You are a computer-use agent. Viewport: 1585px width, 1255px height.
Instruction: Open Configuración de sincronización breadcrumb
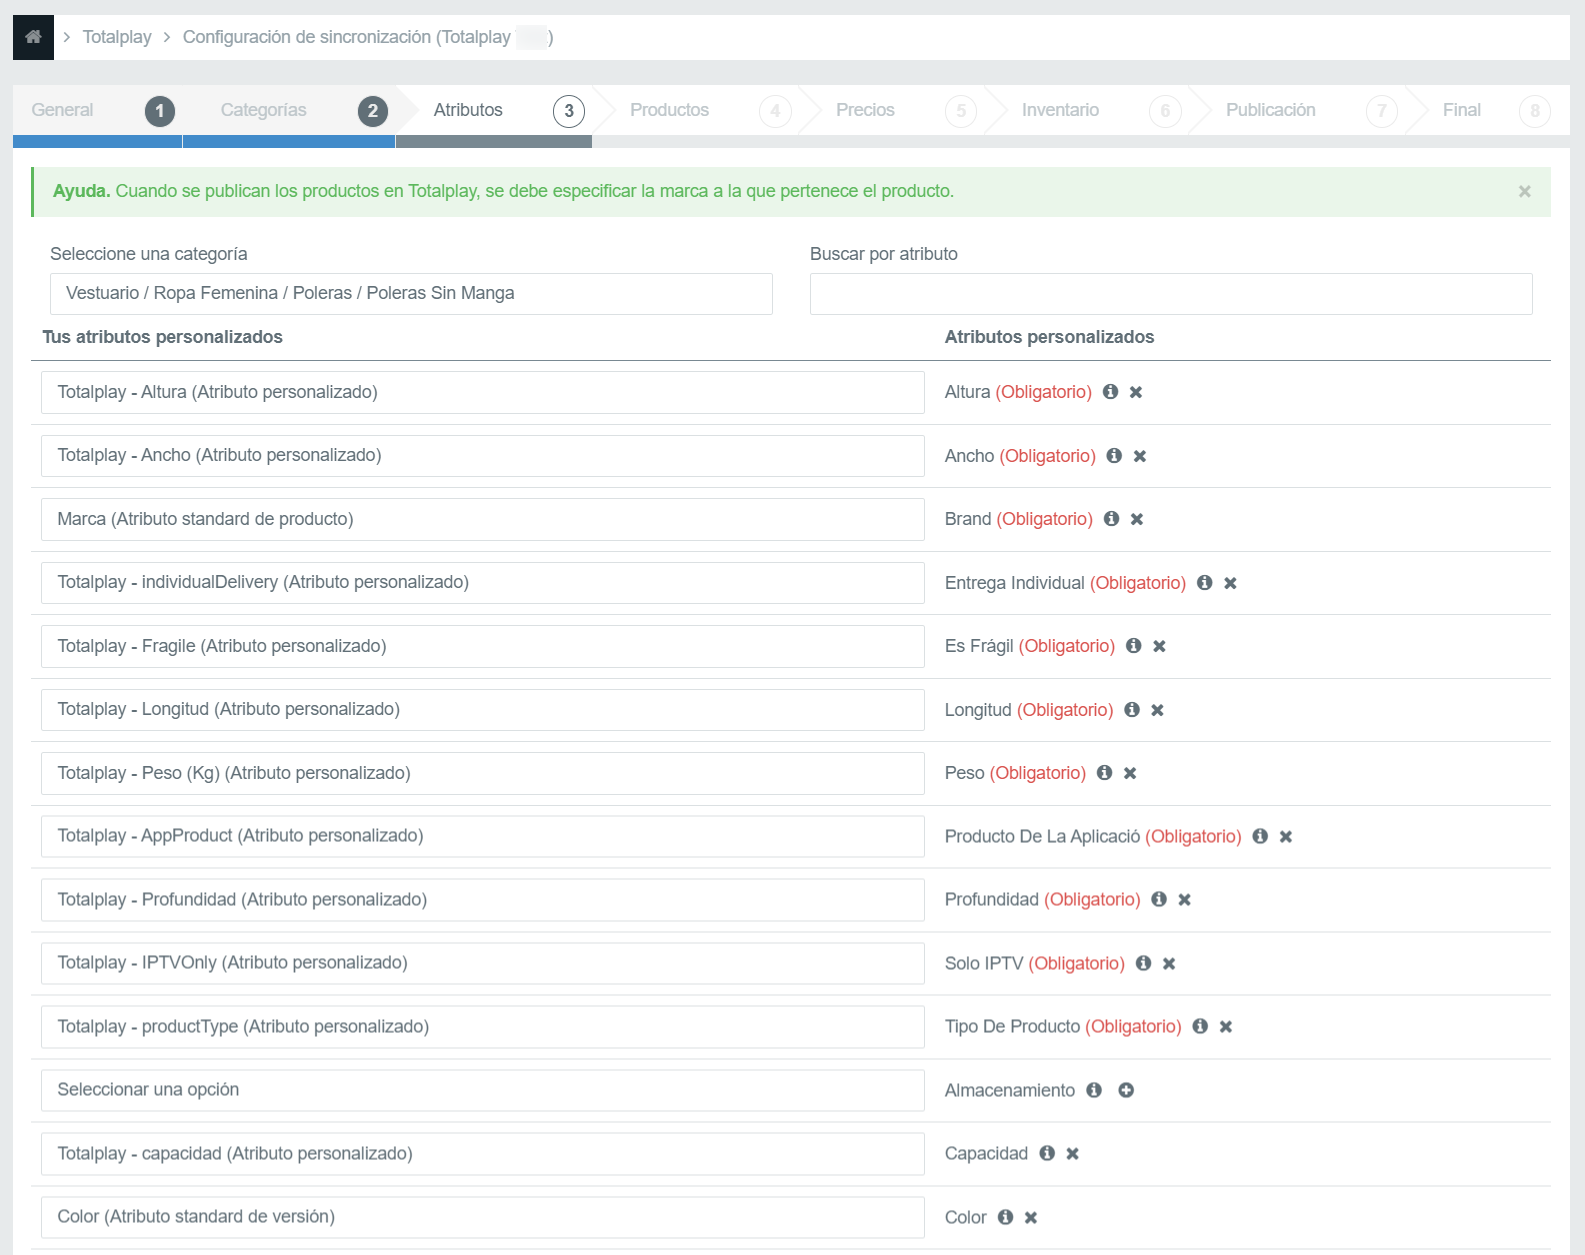tap(367, 37)
